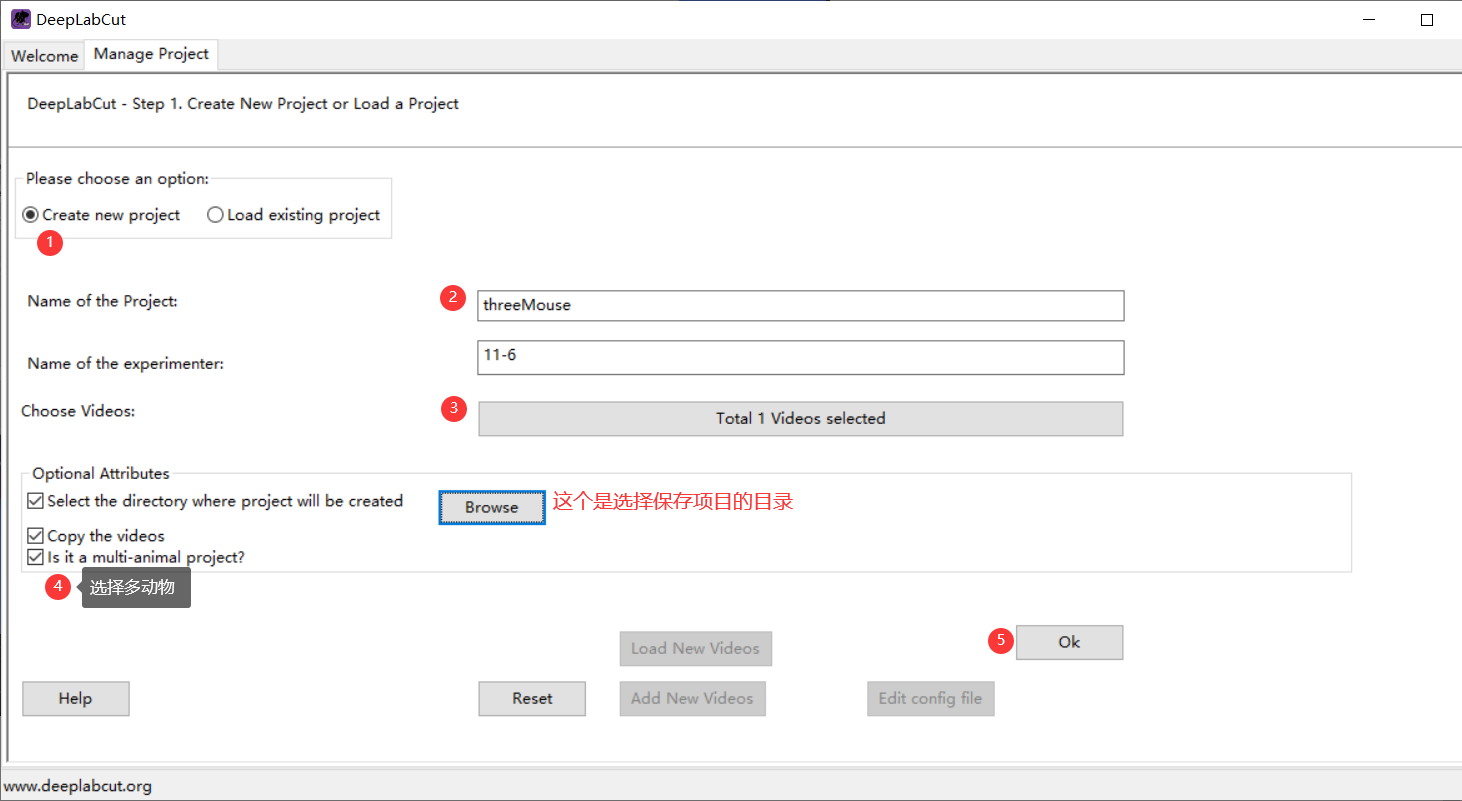Confirm with the Ok button

1069,642
